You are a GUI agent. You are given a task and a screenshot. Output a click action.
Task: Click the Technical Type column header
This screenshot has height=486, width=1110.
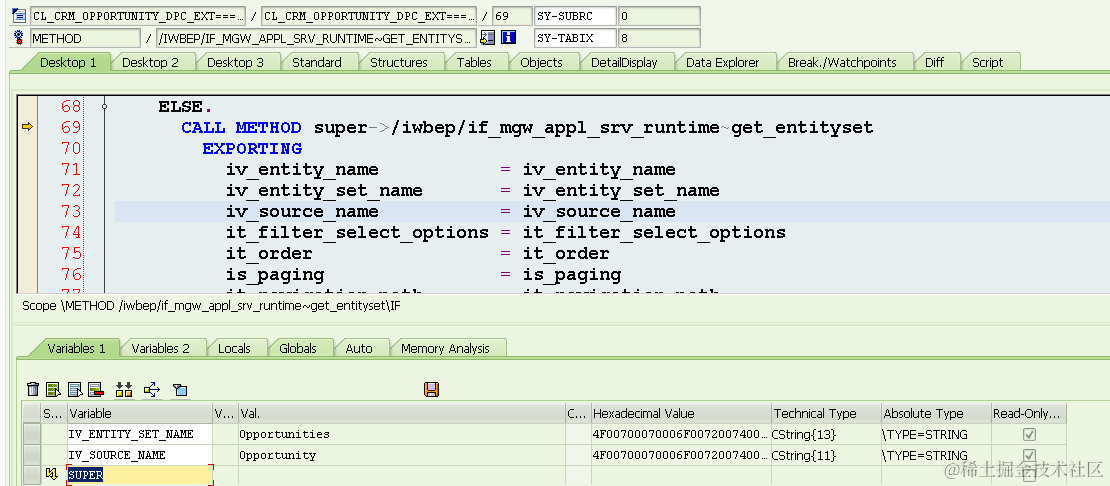tap(825, 413)
